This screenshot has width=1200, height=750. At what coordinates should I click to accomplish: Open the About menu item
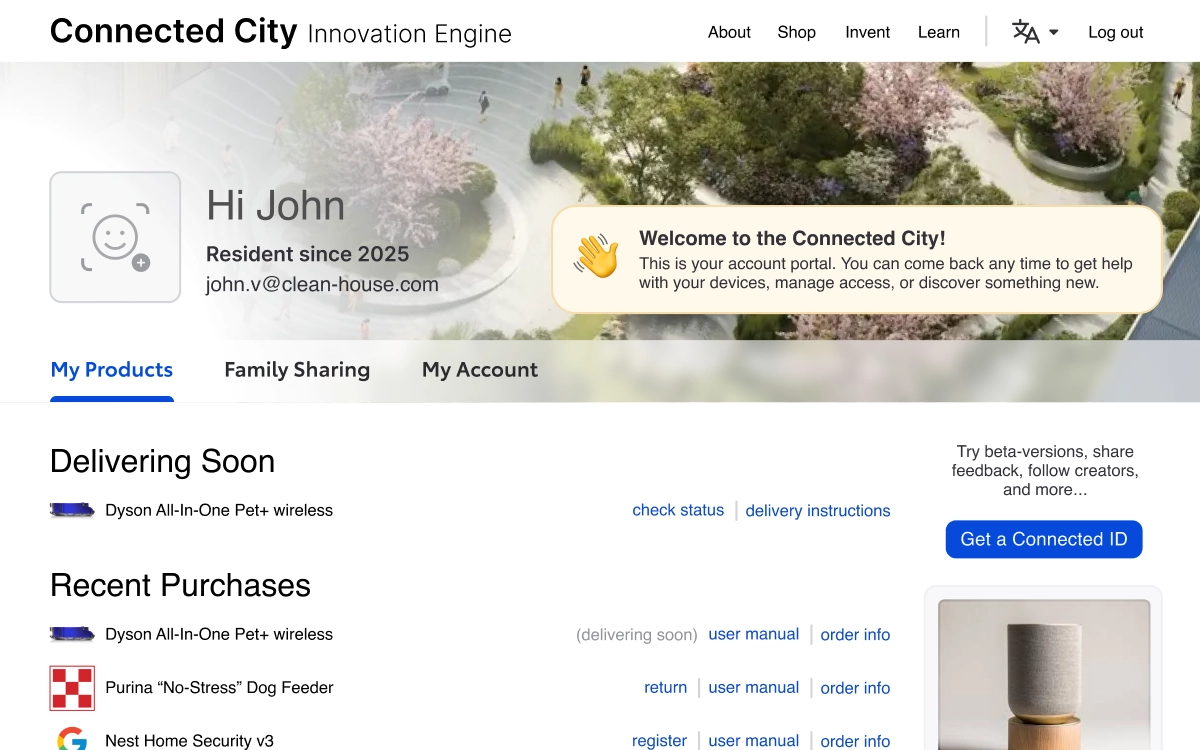[x=729, y=32]
